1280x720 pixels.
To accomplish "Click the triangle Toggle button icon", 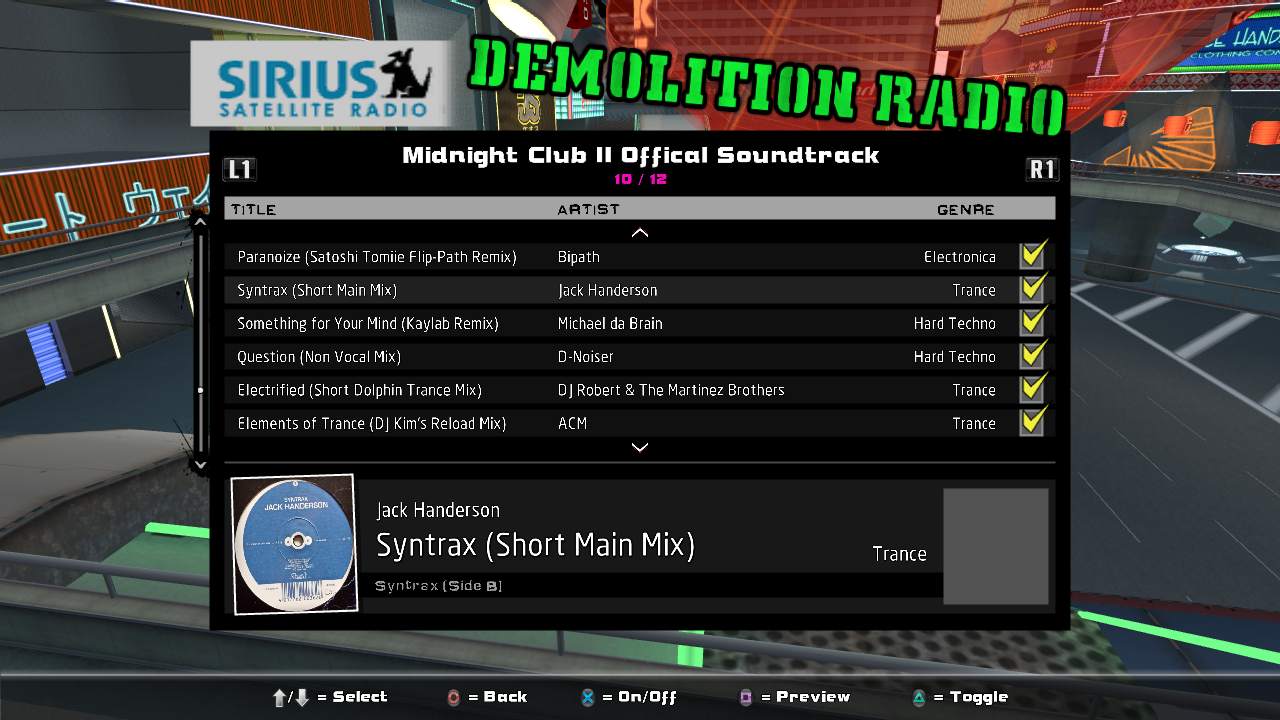I will pyautogui.click(x=919, y=698).
